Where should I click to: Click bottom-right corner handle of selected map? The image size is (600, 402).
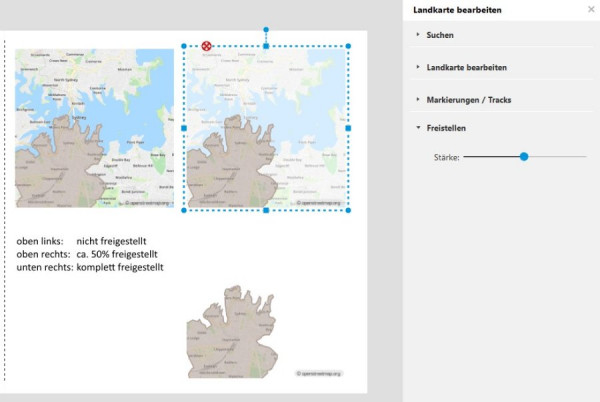tap(348, 210)
